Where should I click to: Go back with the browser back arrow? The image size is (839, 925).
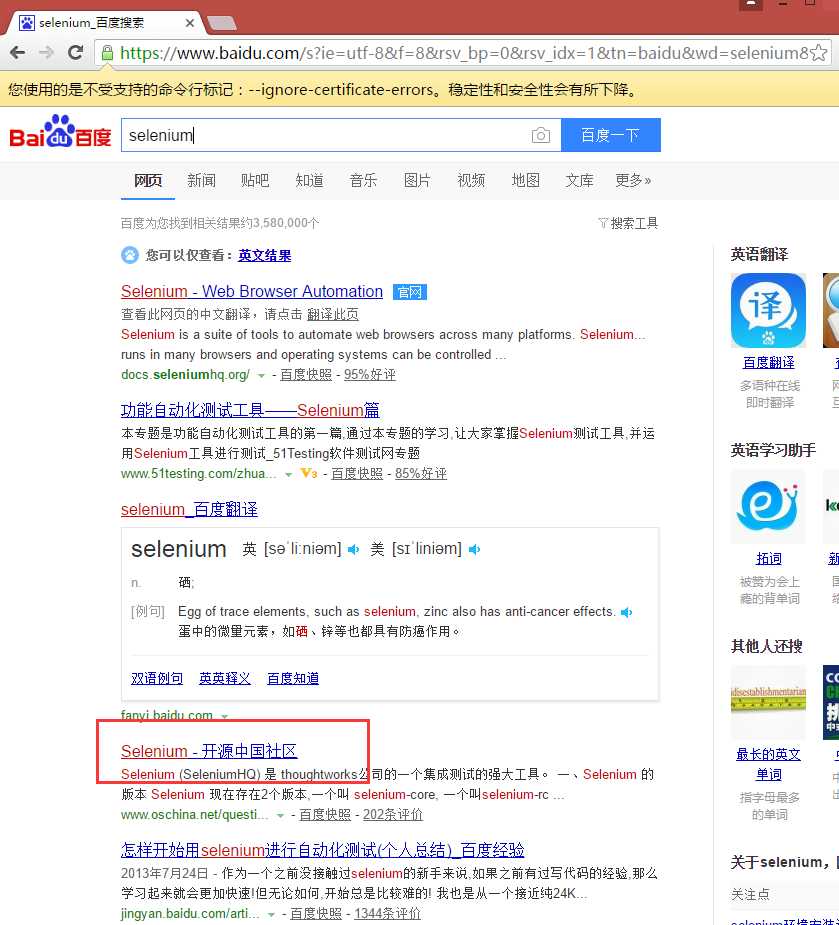coord(18,53)
